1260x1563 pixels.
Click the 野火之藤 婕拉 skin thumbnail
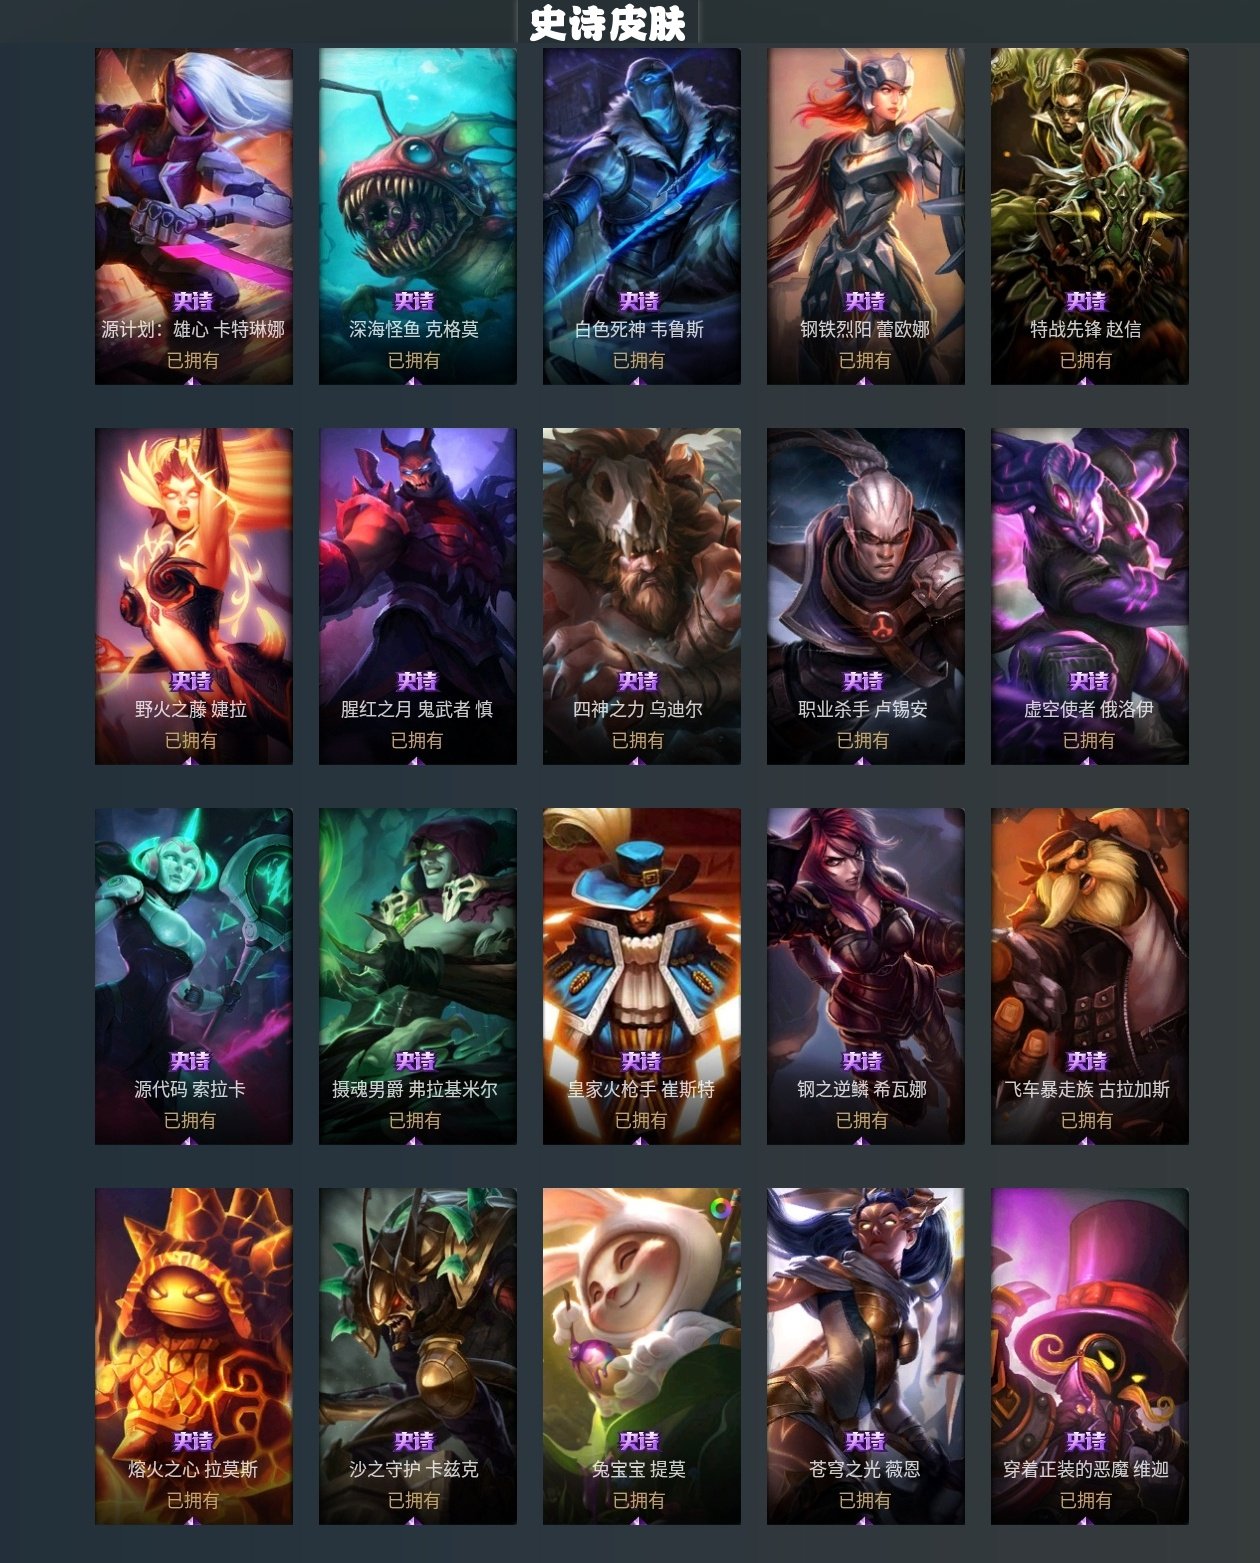[194, 596]
